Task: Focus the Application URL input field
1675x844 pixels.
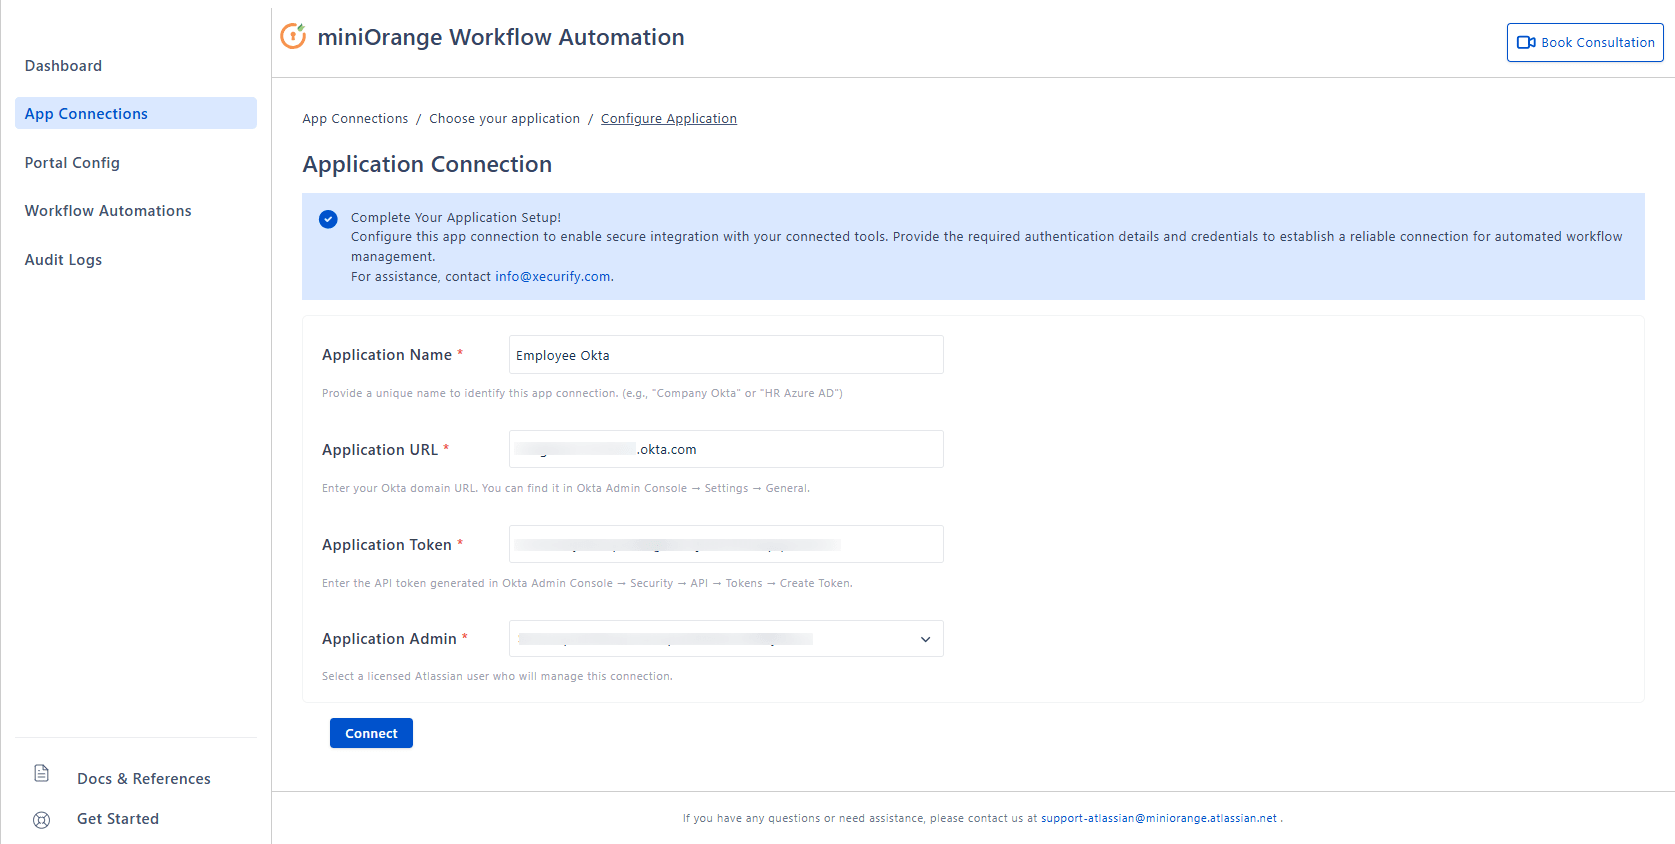Action: [x=726, y=449]
